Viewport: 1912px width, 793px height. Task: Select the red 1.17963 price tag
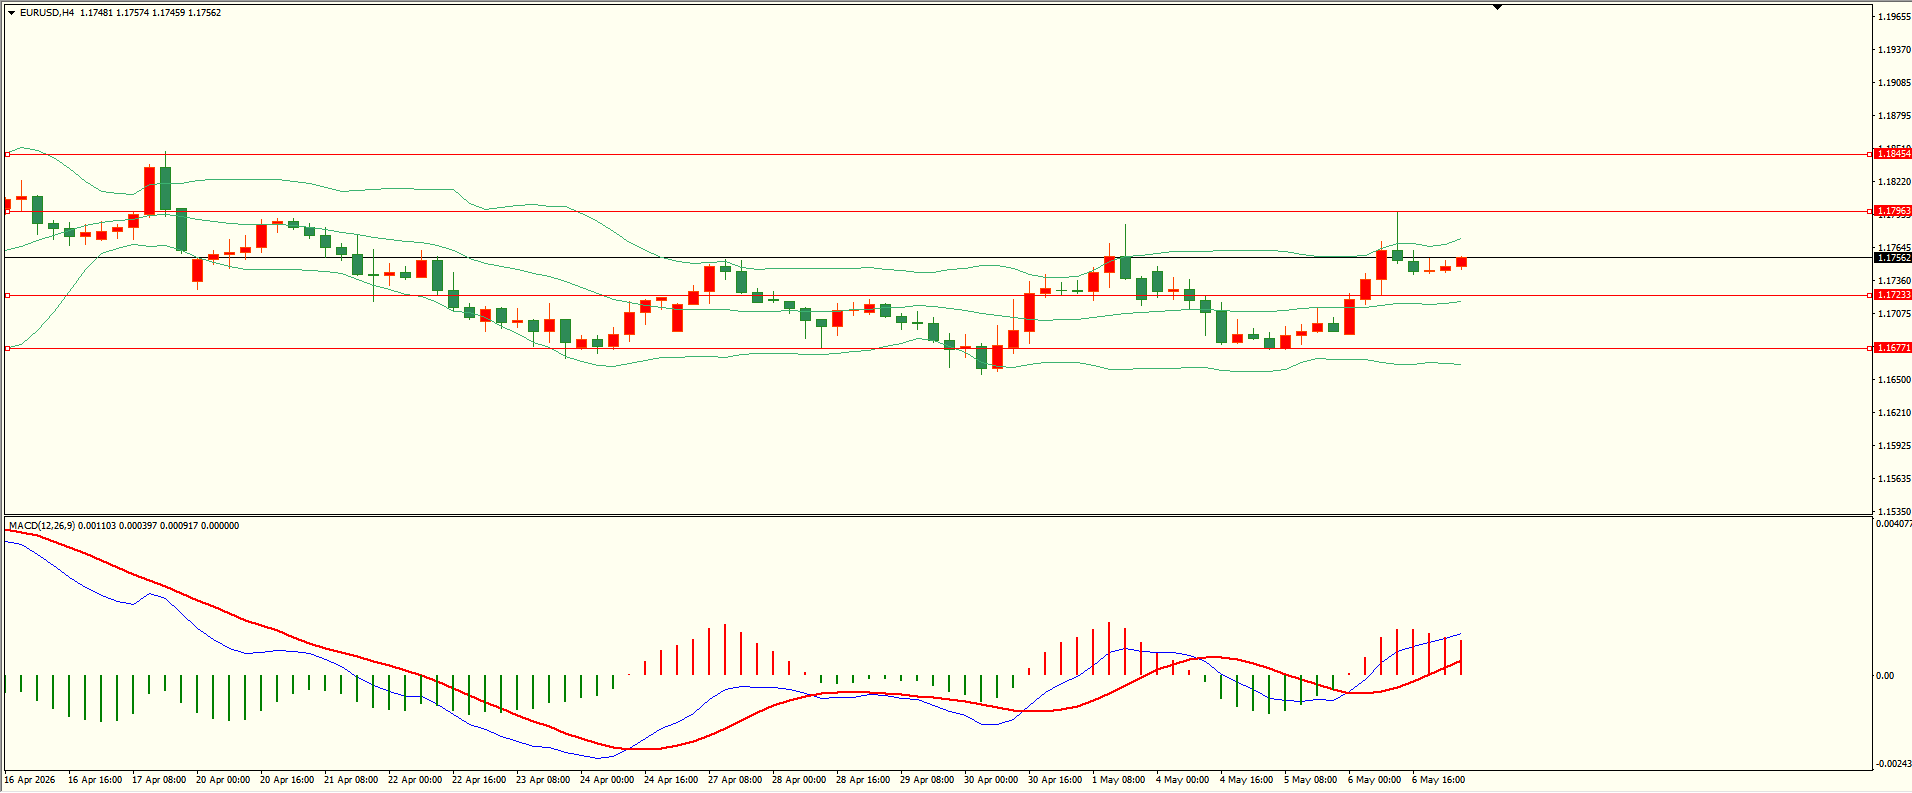[x=1893, y=211]
